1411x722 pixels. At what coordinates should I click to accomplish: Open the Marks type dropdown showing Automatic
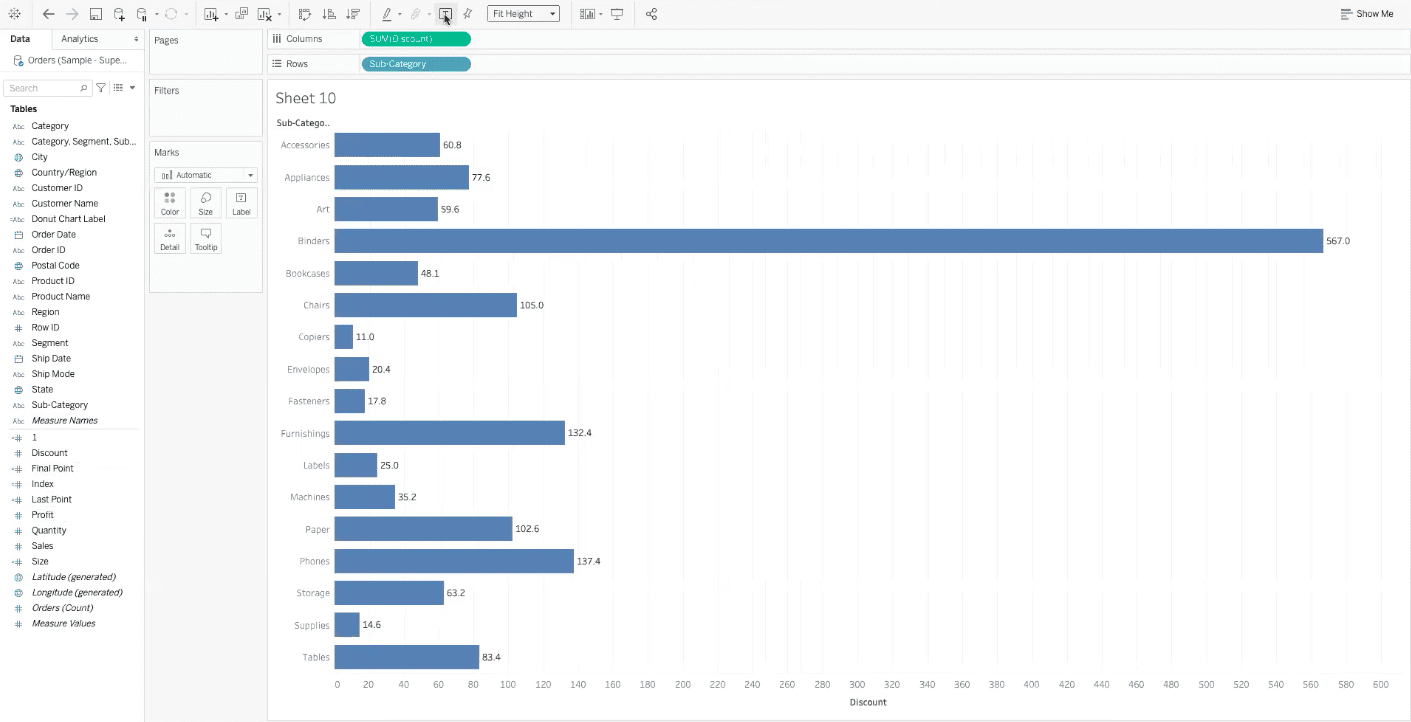[205, 174]
